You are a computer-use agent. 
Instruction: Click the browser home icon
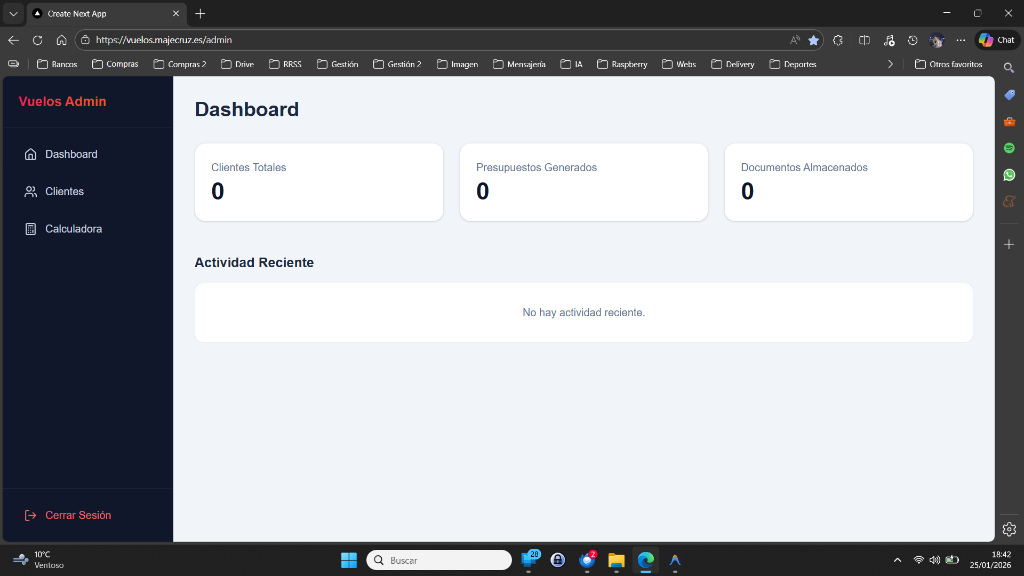click(61, 40)
